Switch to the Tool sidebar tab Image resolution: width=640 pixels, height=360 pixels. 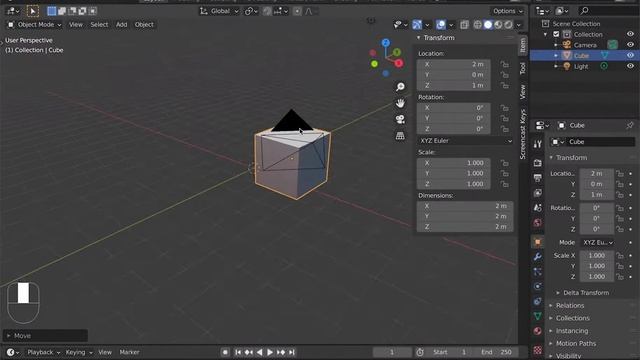click(x=523, y=68)
